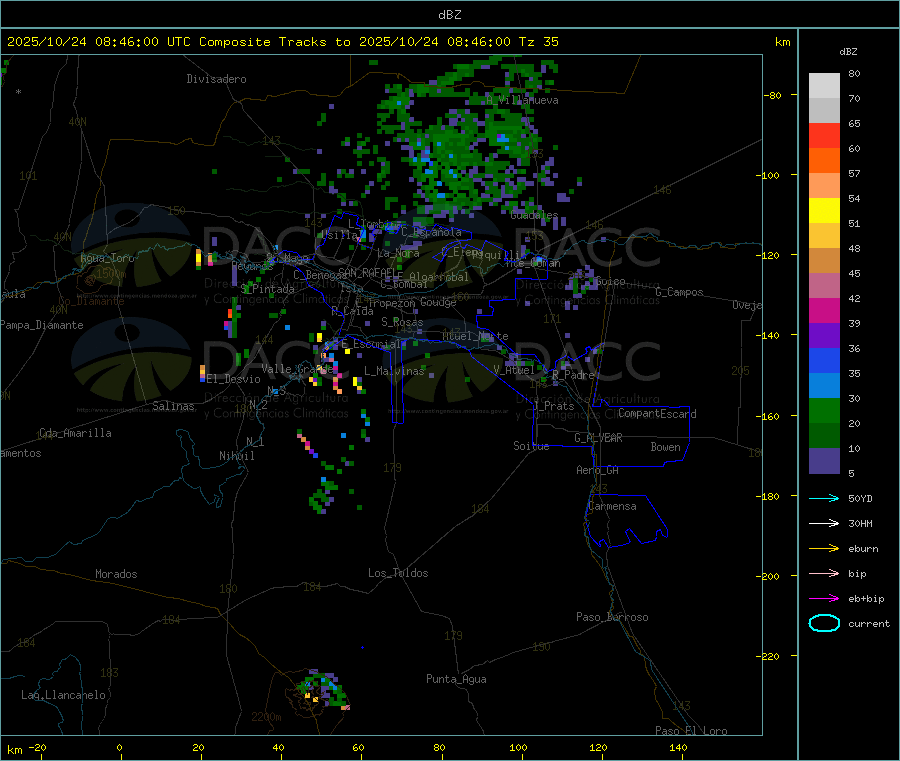Click the 'Guadales' map label
Viewport: 900px width, 761px height.
point(534,215)
